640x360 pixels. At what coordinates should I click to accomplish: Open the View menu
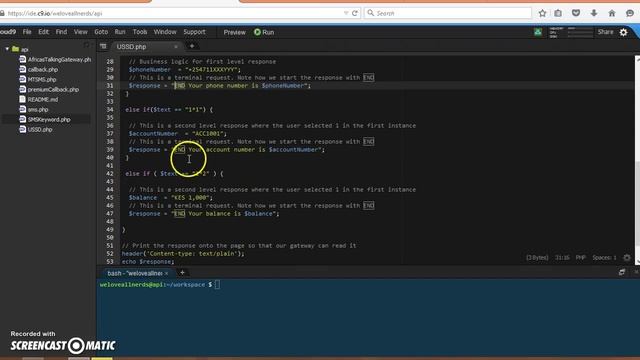tap(80, 32)
